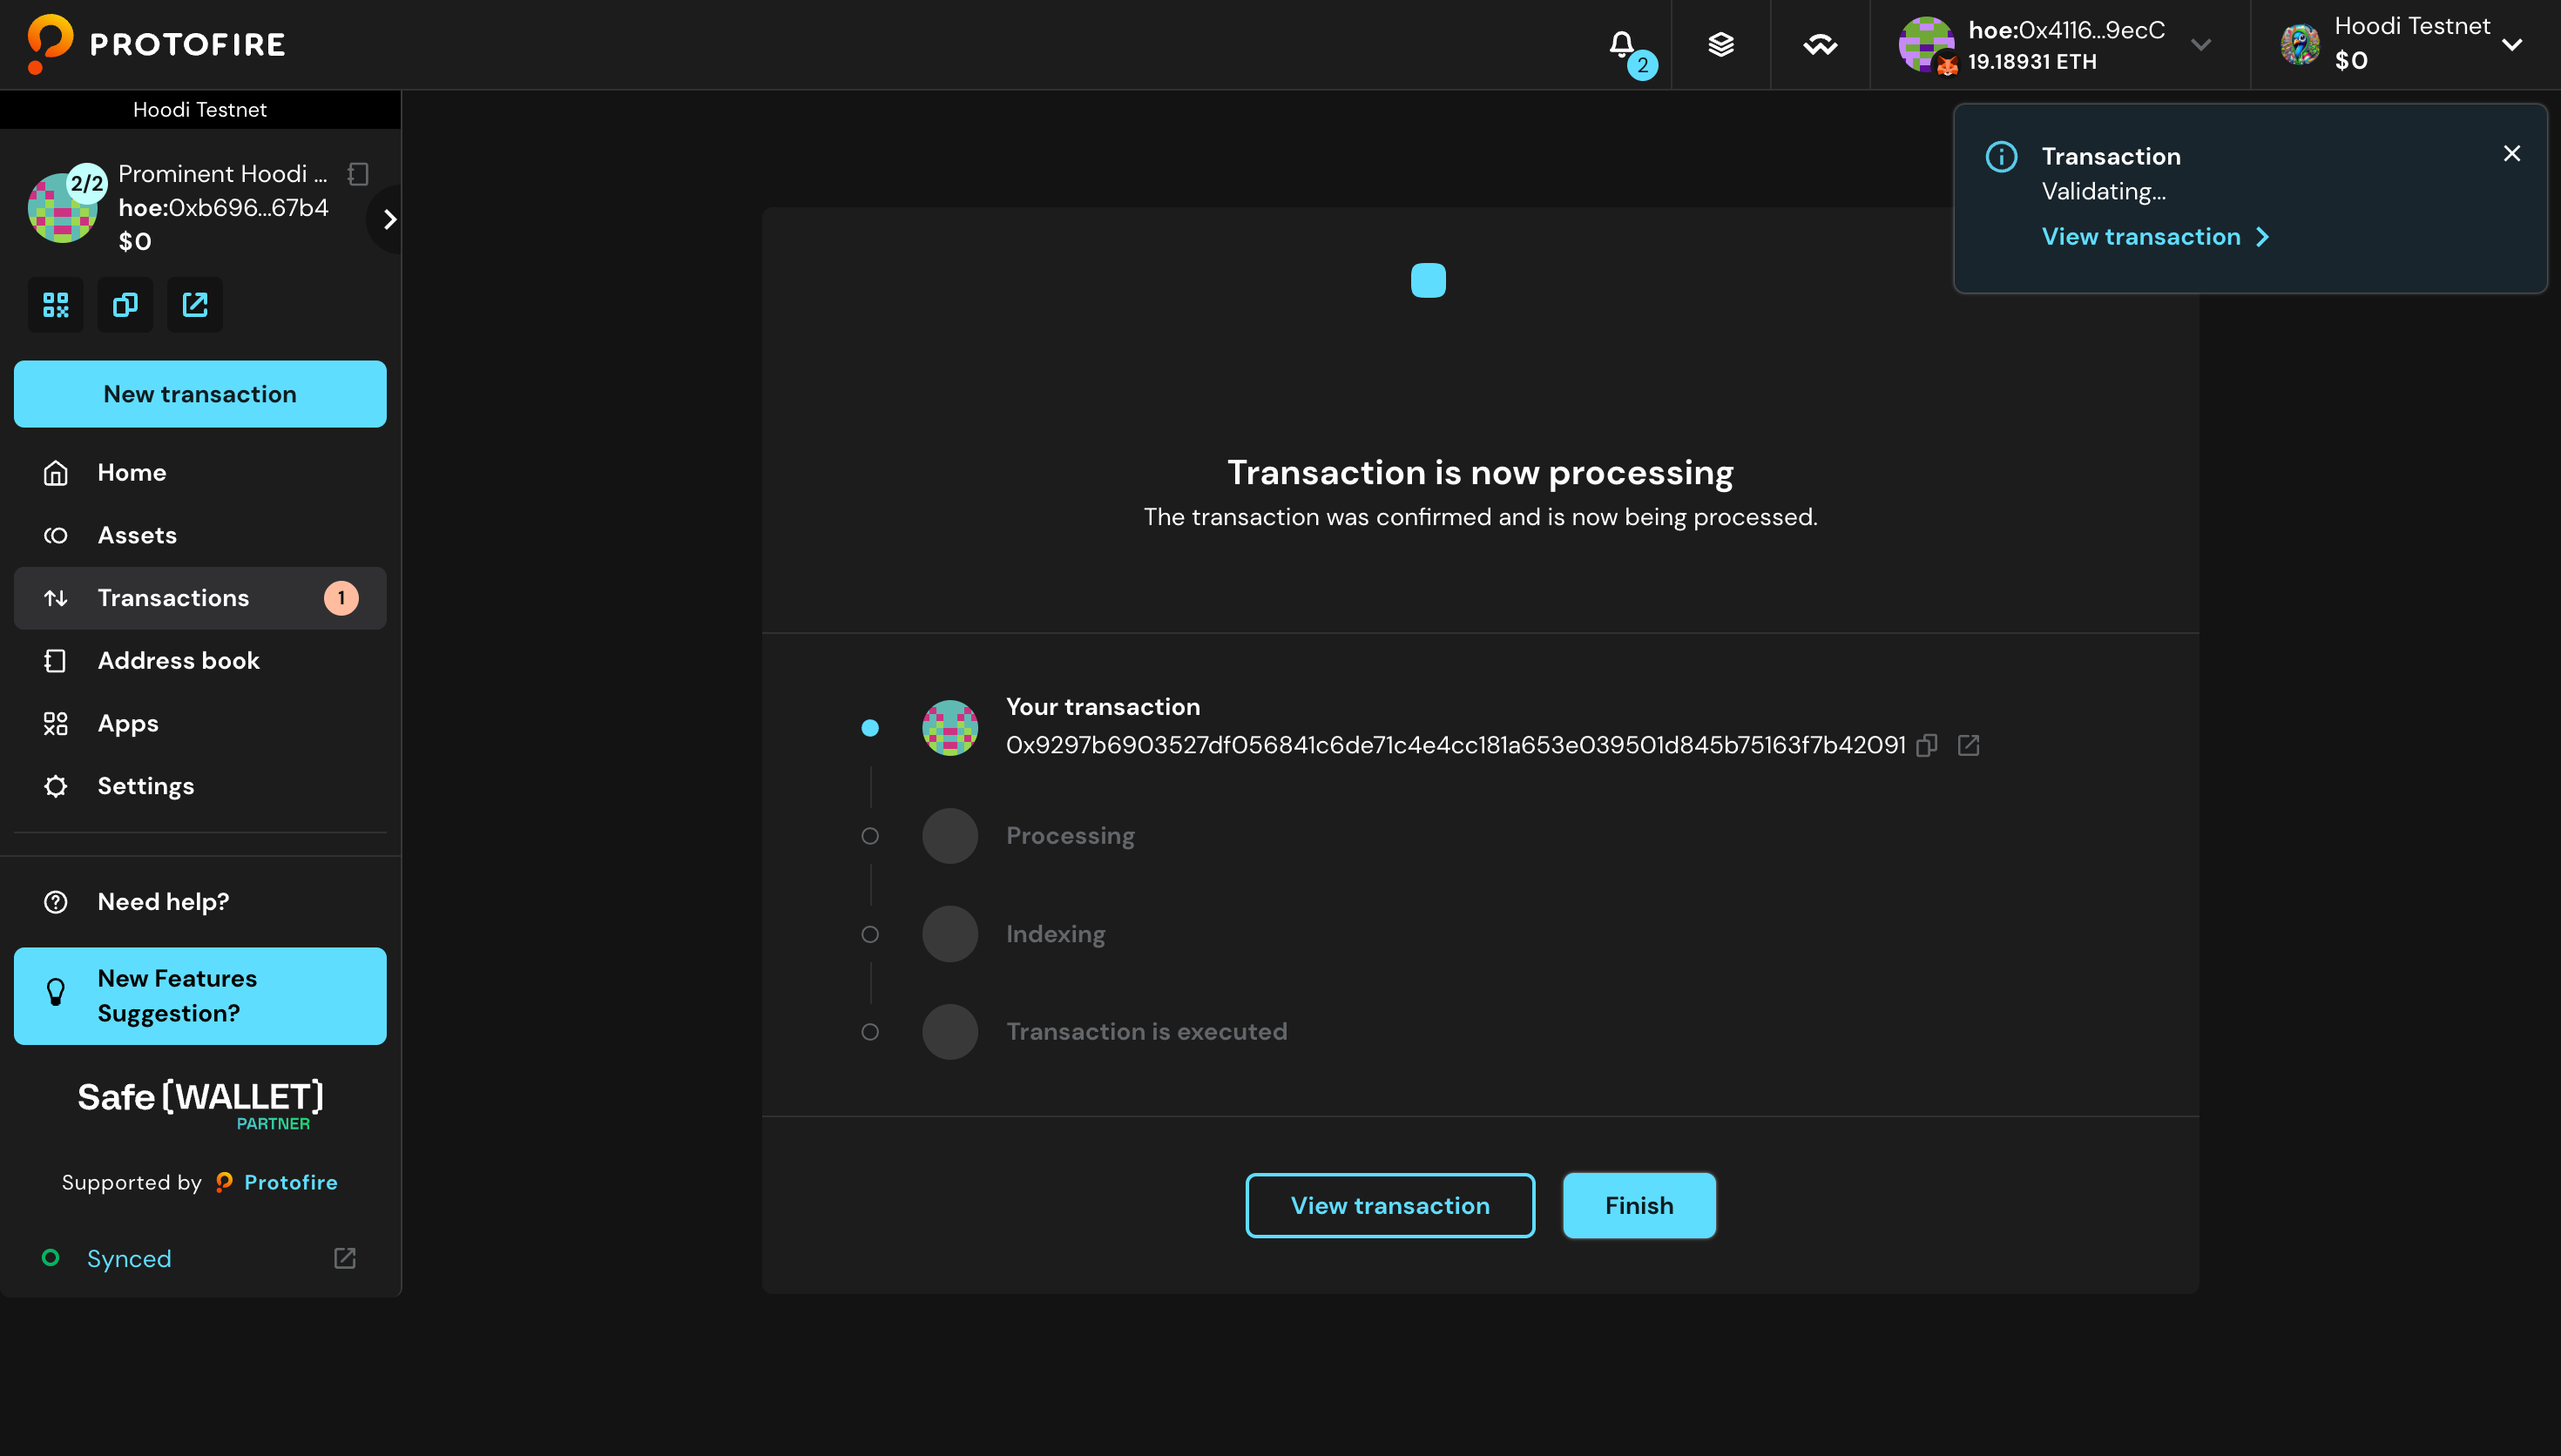
Task: Select the Processing step radio indicator
Action: (x=870, y=836)
